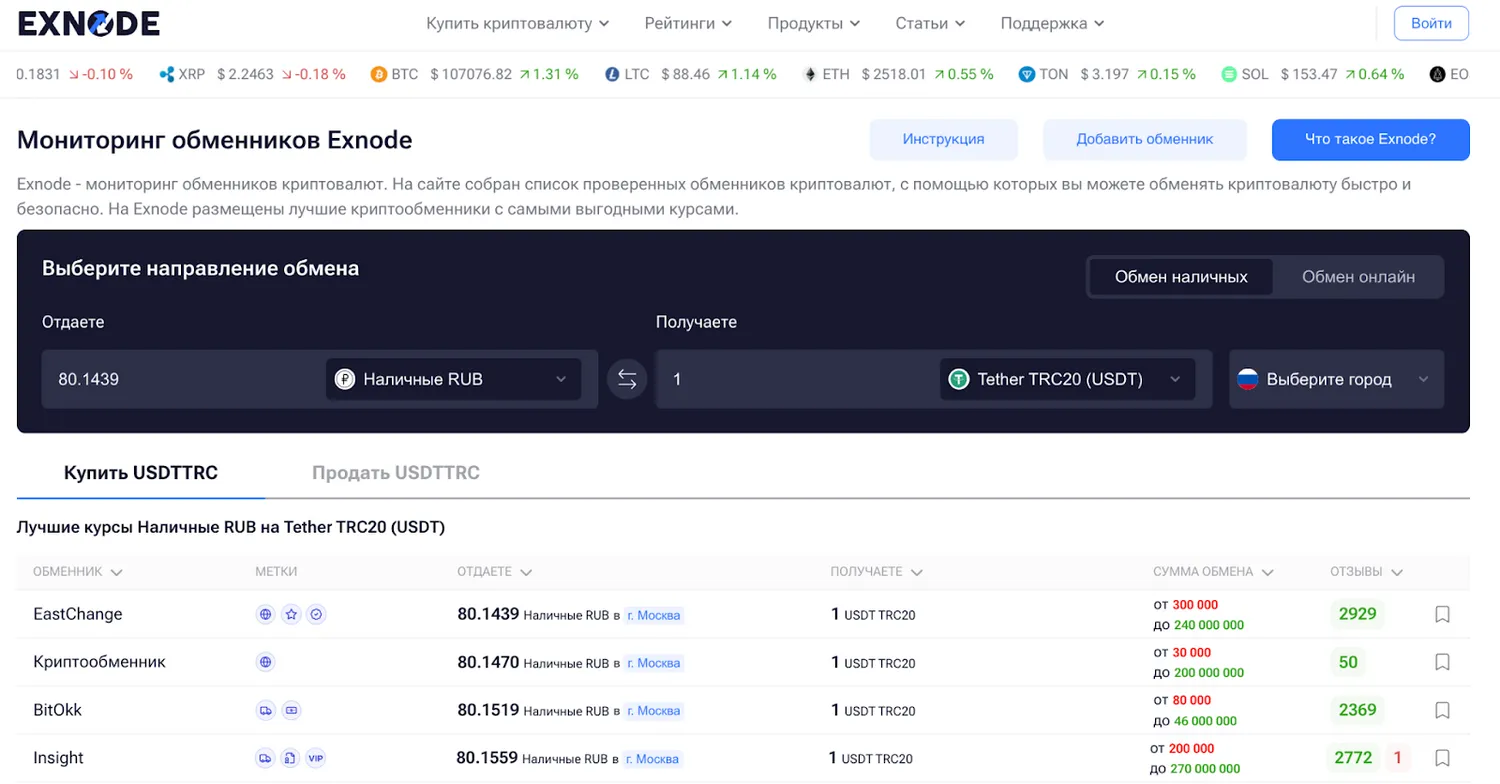Click the star badge in EastChange row

(x=291, y=614)
